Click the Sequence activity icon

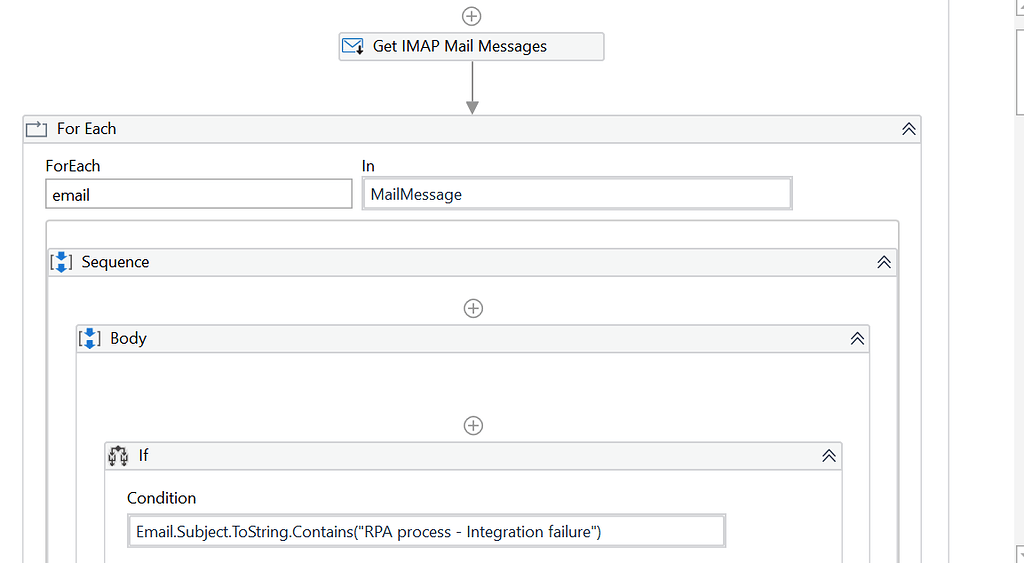click(x=61, y=262)
